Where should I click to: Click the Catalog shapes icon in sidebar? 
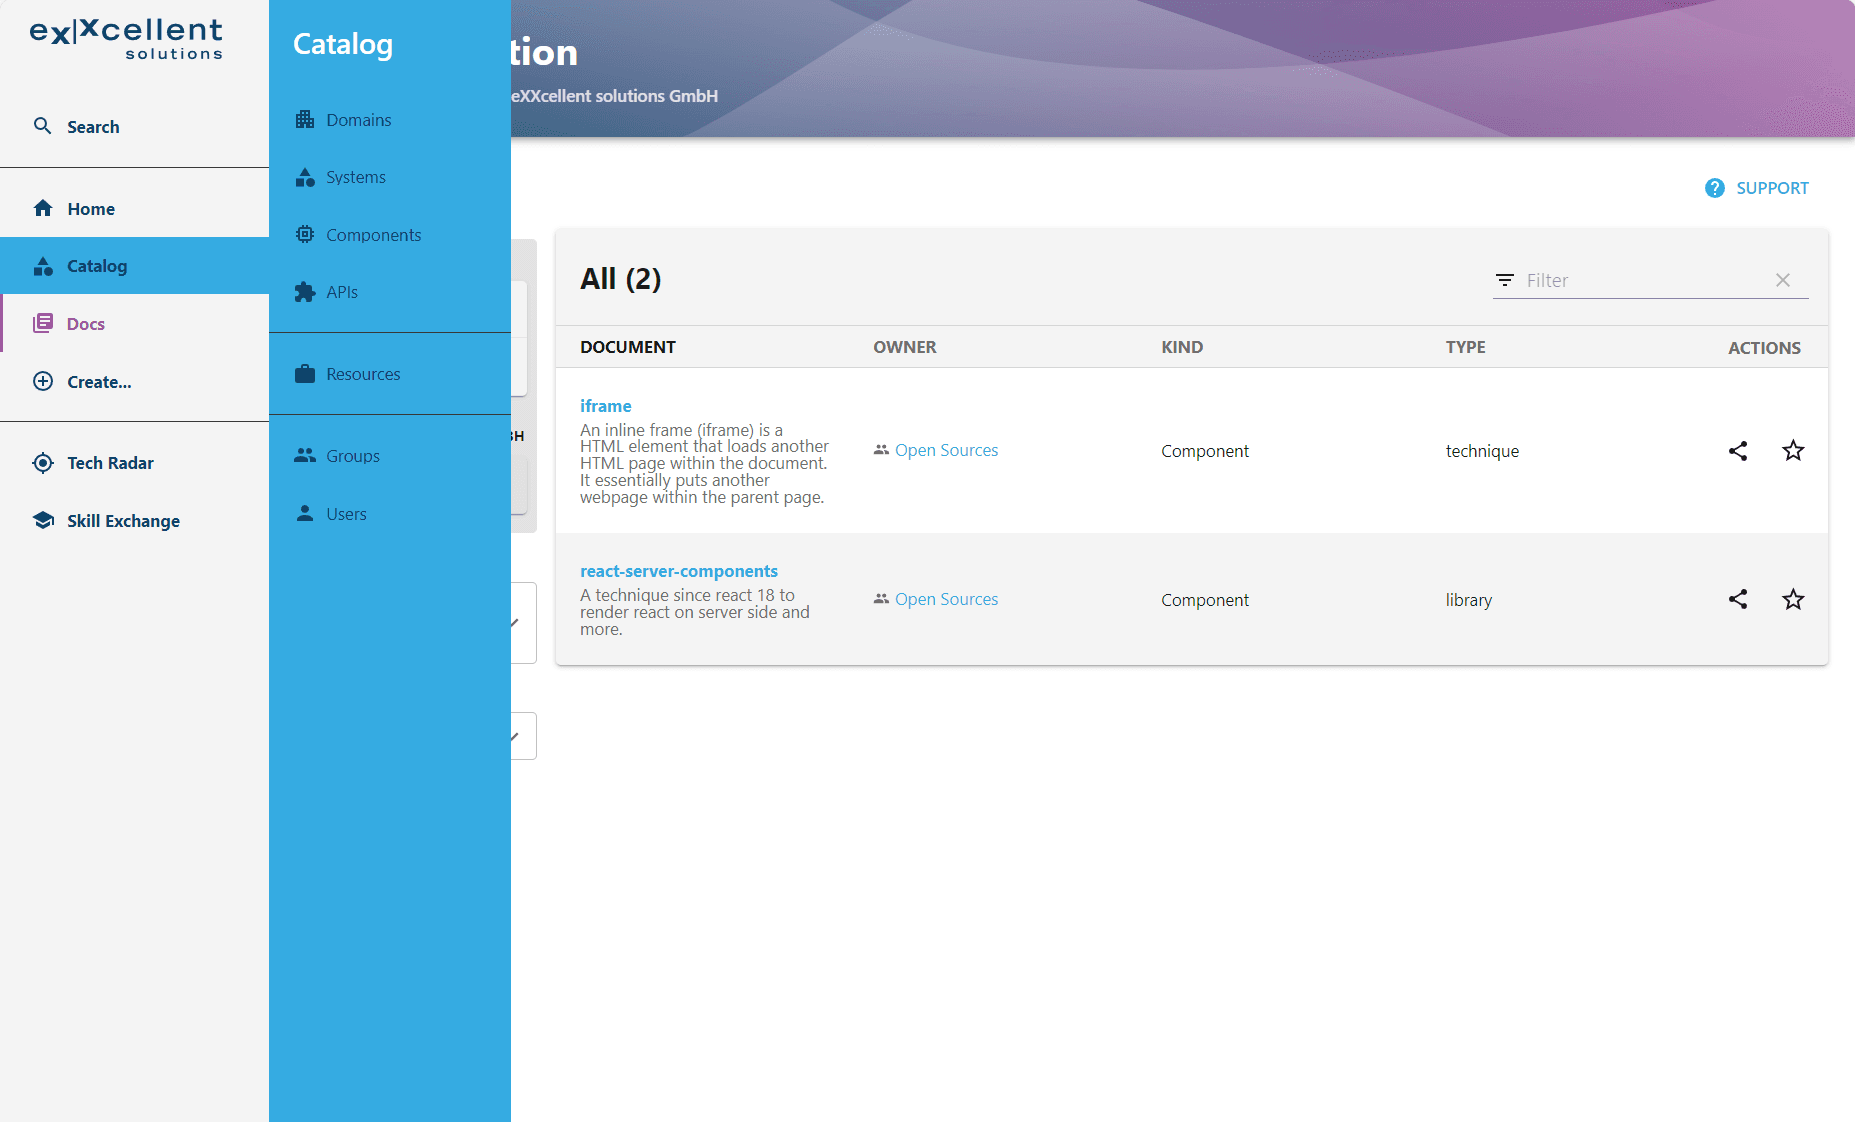[x=43, y=266]
